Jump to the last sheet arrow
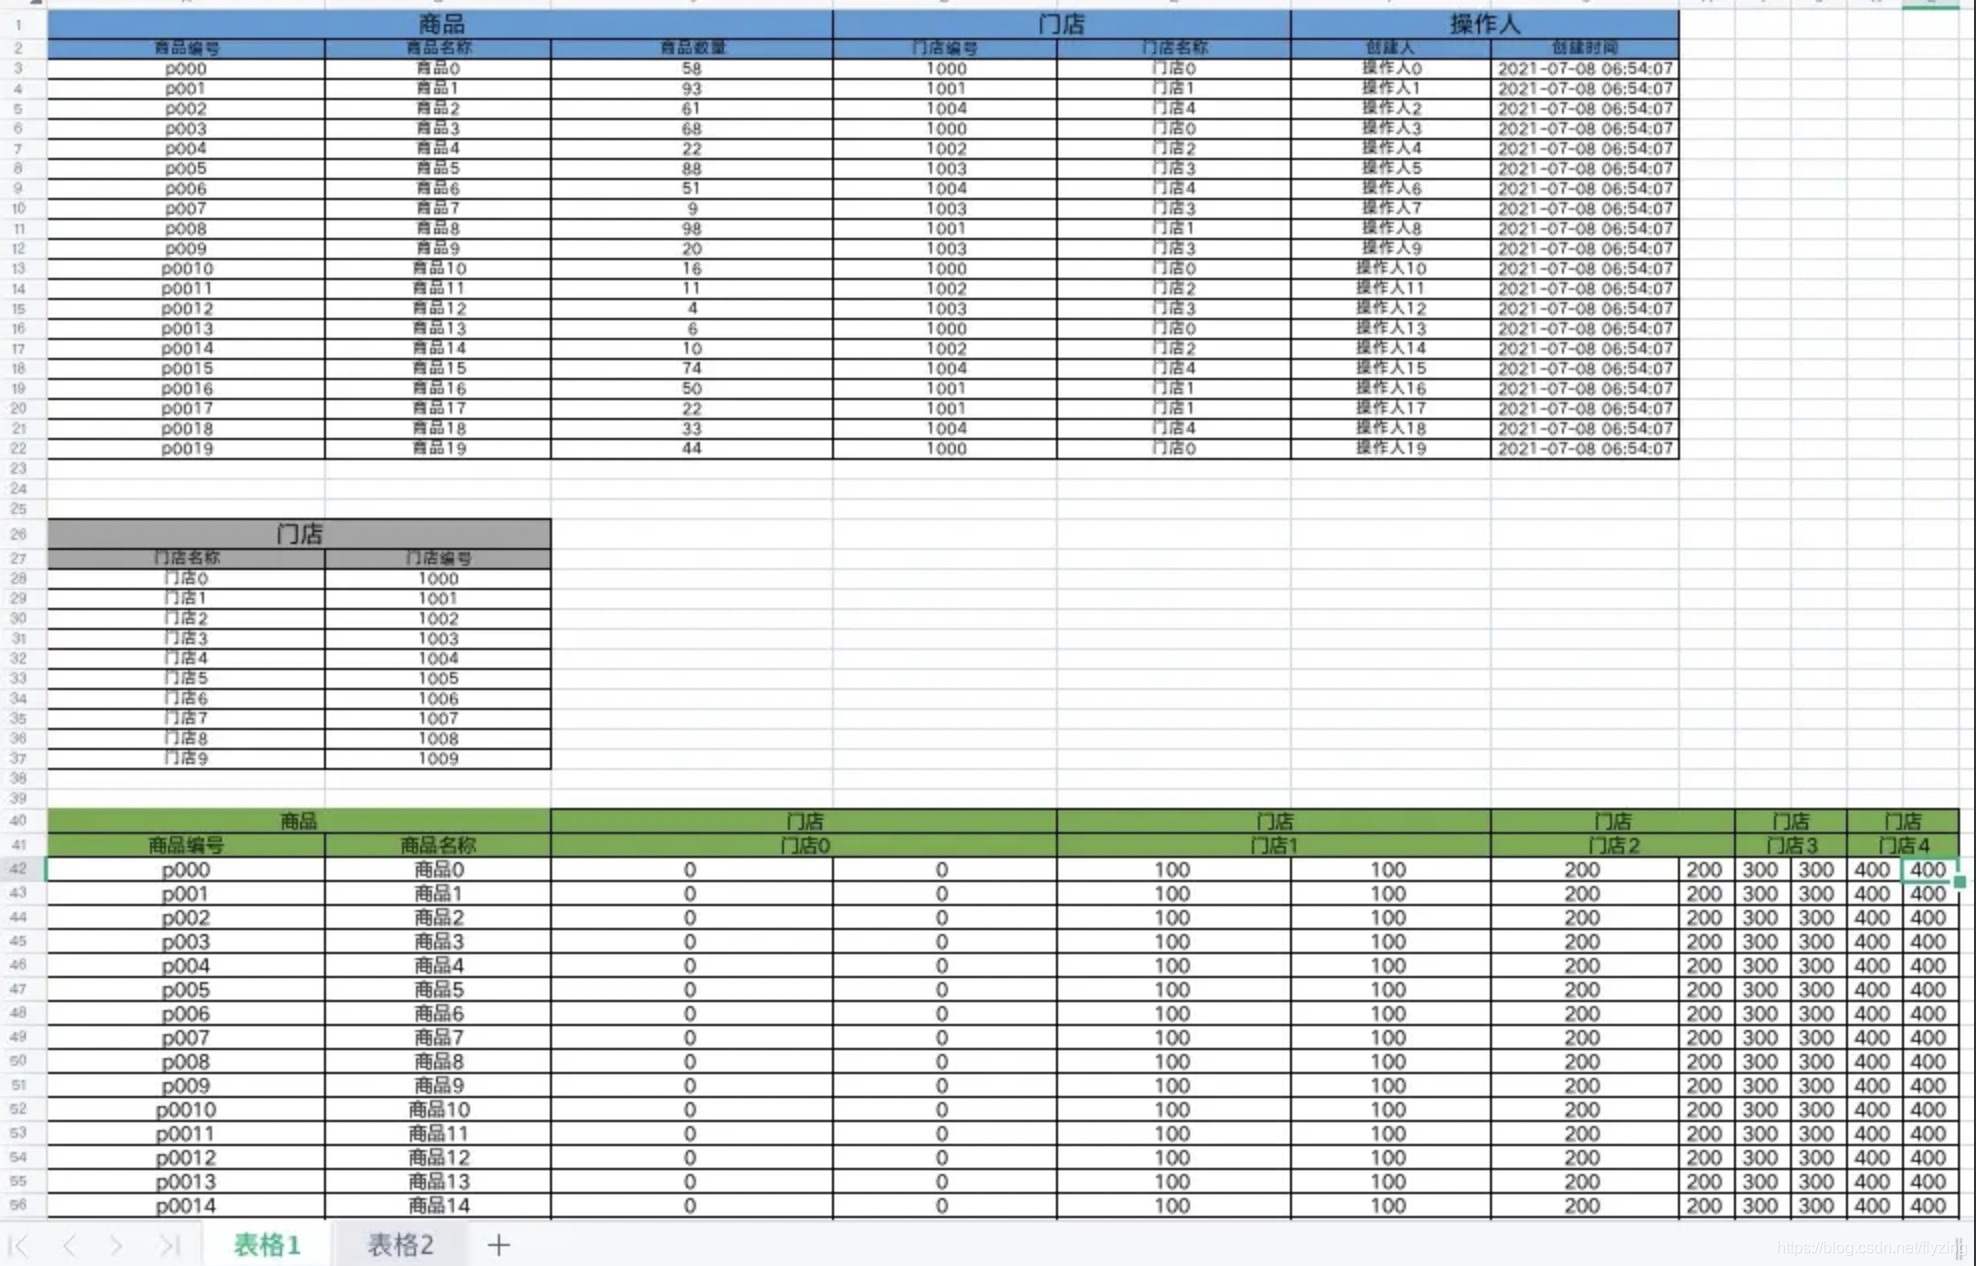1976x1266 pixels. [169, 1245]
